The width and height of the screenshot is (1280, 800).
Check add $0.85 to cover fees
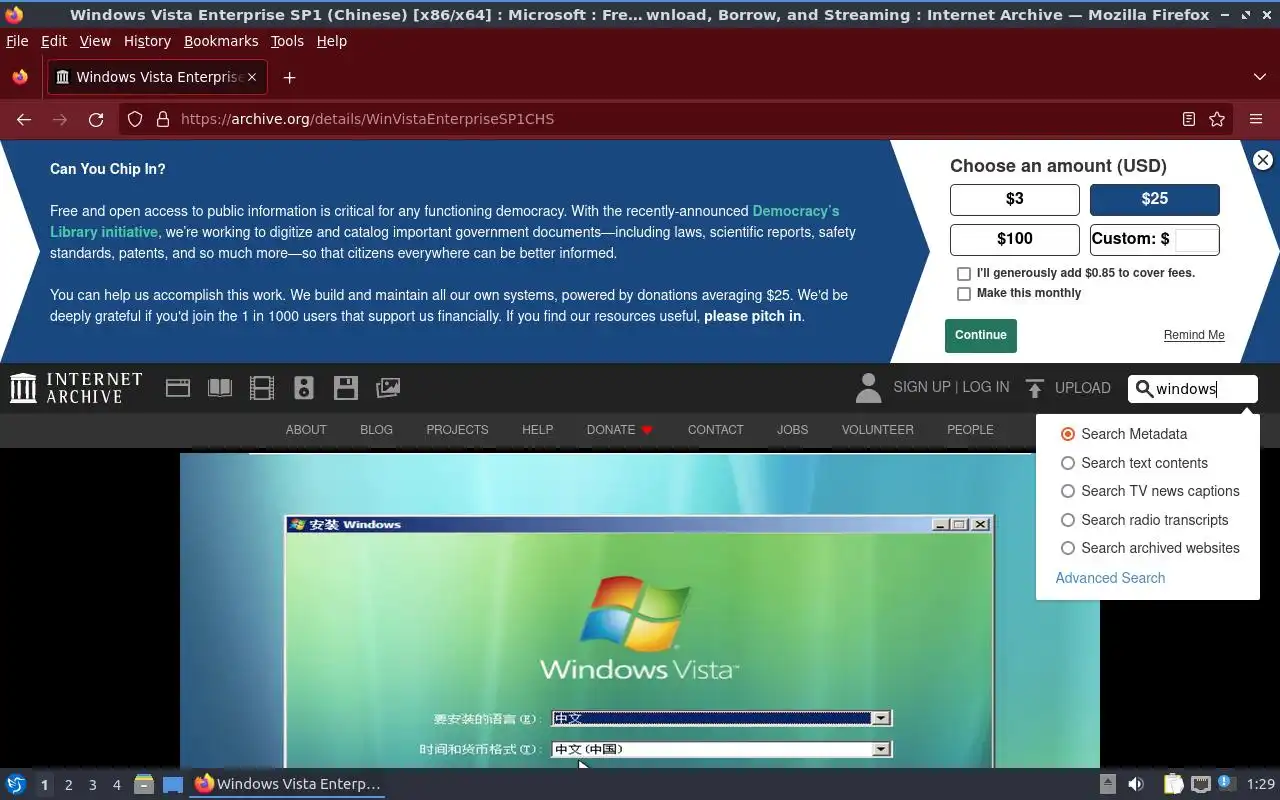[964, 273]
